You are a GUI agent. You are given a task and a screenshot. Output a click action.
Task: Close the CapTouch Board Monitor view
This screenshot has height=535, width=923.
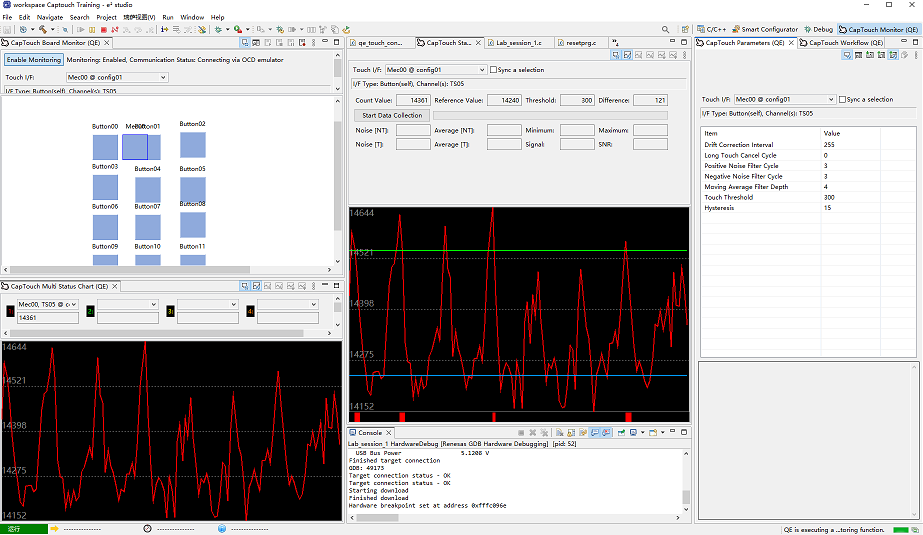point(107,43)
